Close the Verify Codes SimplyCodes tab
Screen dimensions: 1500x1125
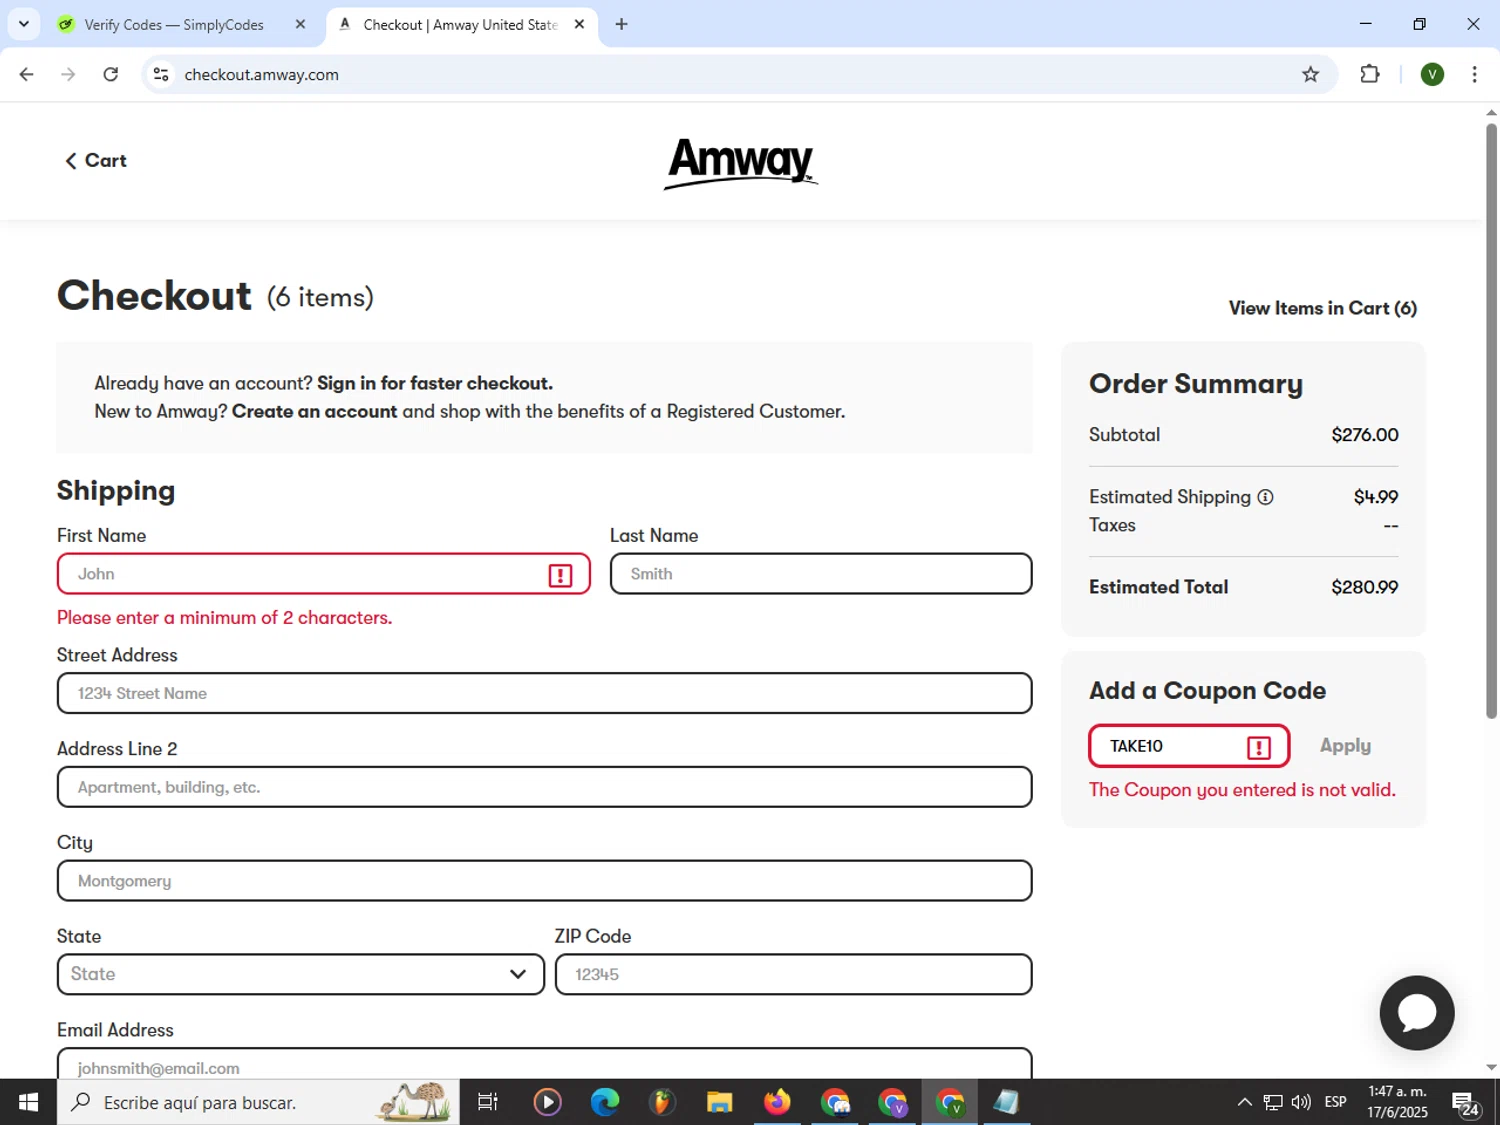(x=300, y=25)
